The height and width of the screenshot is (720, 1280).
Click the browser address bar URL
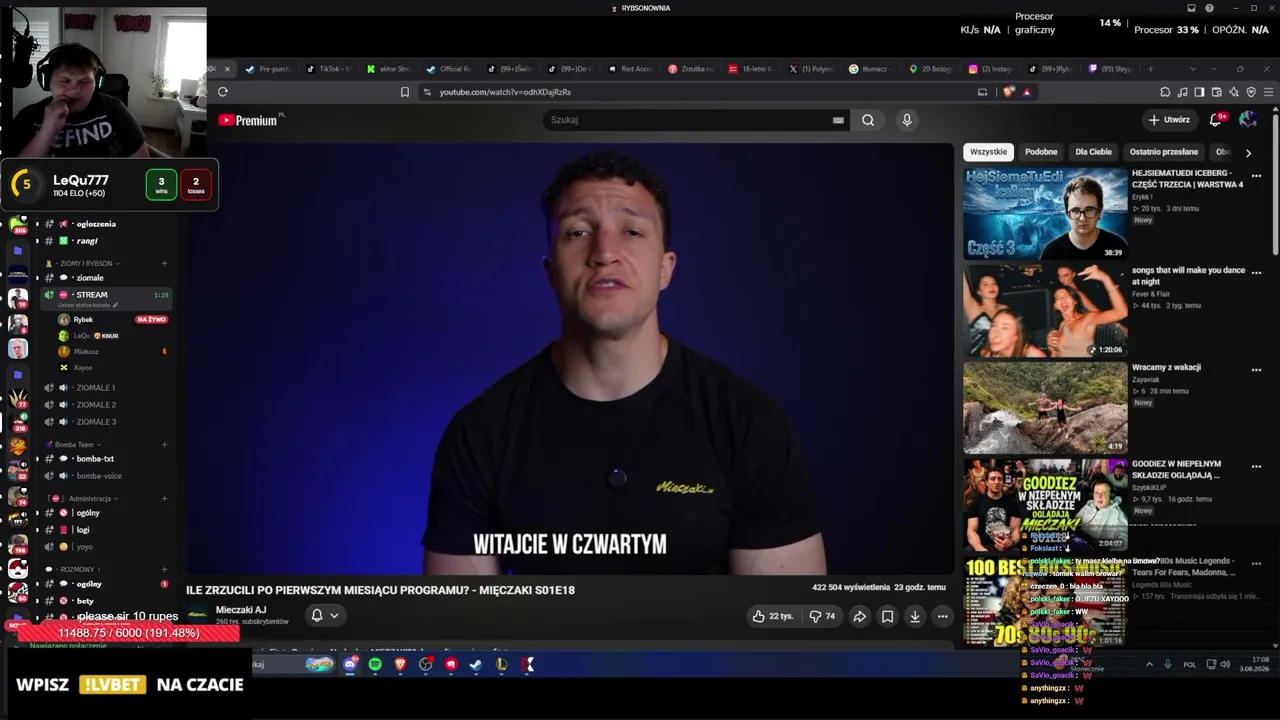tap(505, 92)
